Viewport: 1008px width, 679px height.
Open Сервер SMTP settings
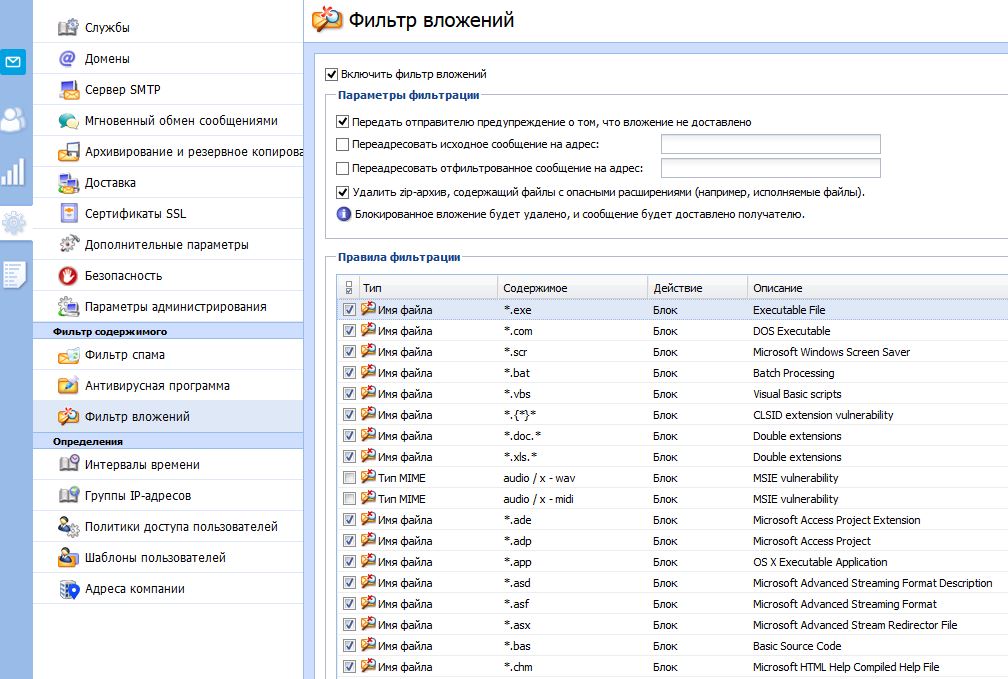[x=122, y=89]
